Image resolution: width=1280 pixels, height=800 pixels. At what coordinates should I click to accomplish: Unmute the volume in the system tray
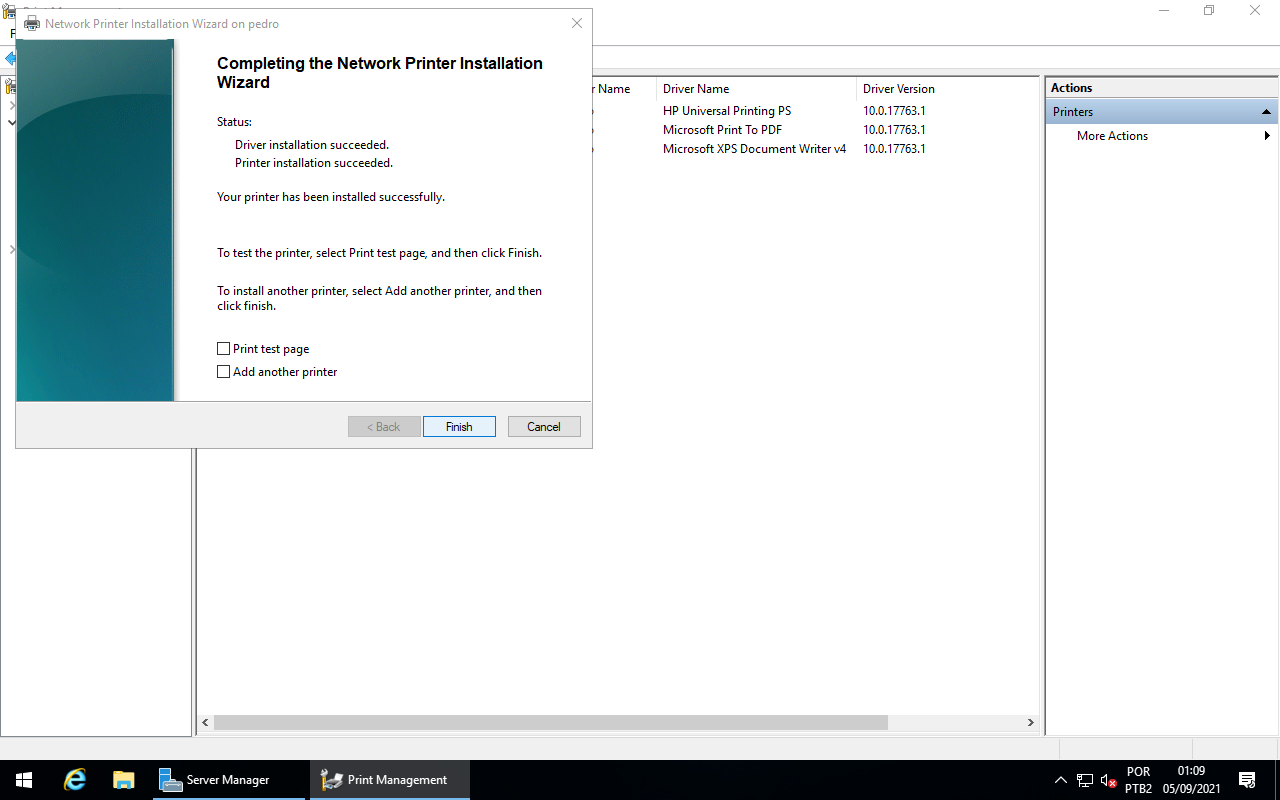[1108, 779]
